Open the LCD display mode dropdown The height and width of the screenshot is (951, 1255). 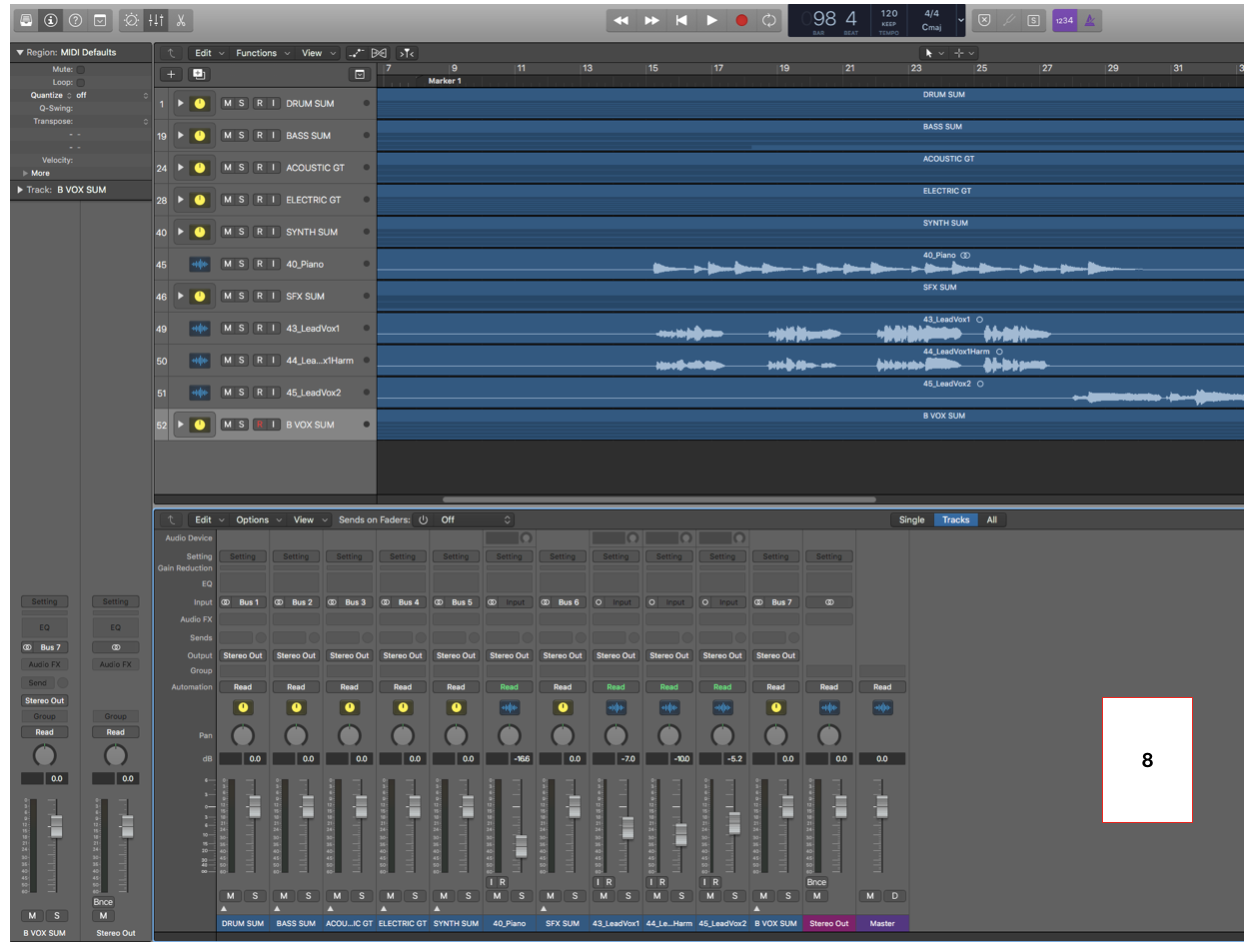coord(961,20)
